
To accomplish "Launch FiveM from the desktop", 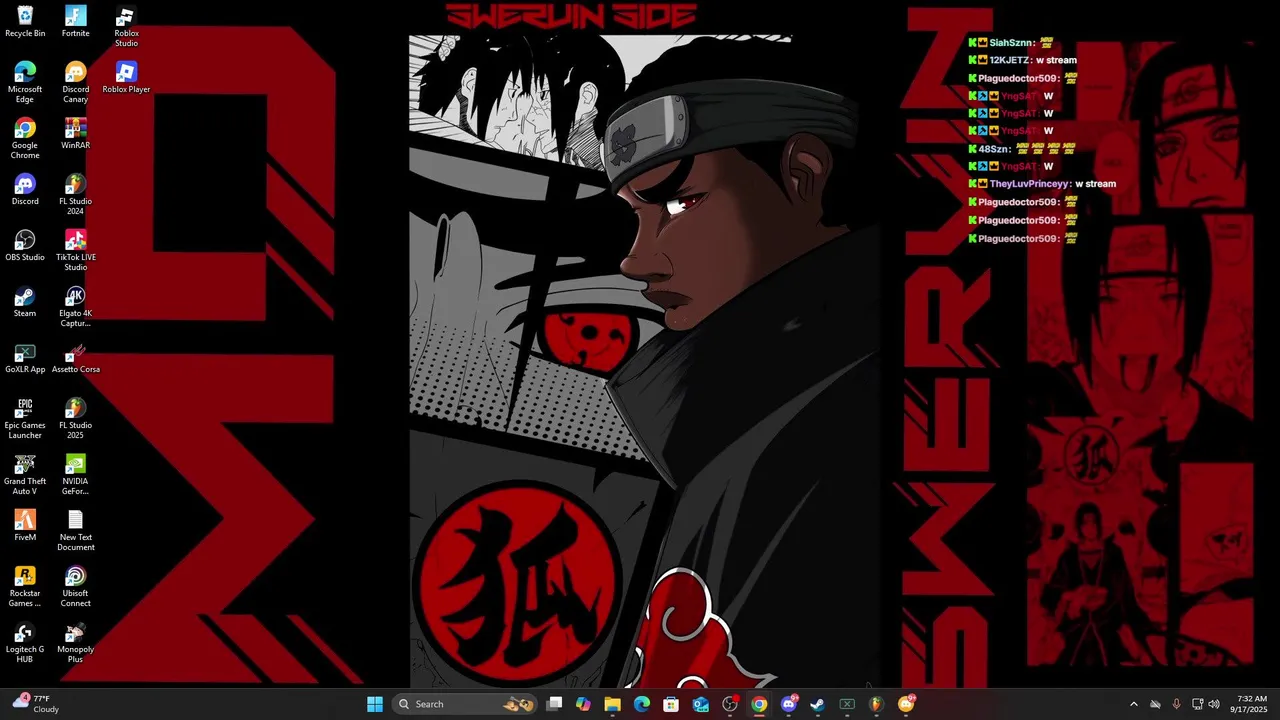I will point(25,526).
